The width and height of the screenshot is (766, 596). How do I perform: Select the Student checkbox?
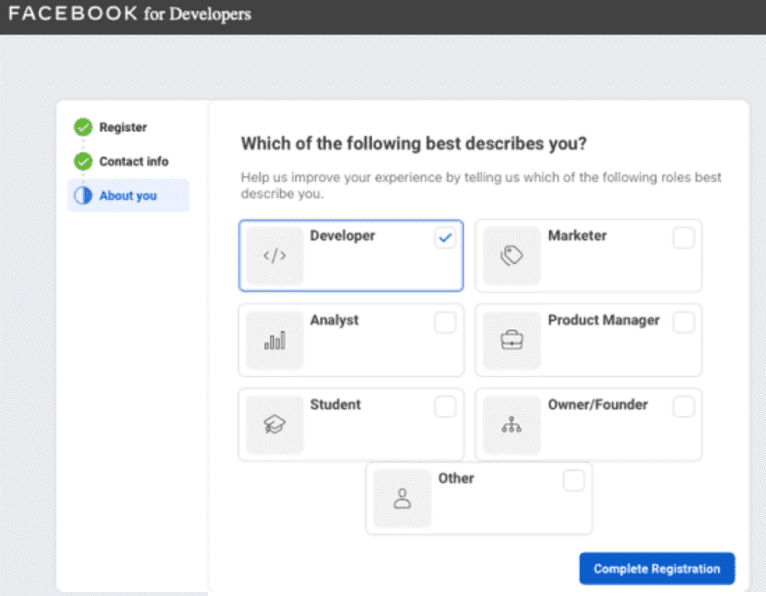[445, 406]
